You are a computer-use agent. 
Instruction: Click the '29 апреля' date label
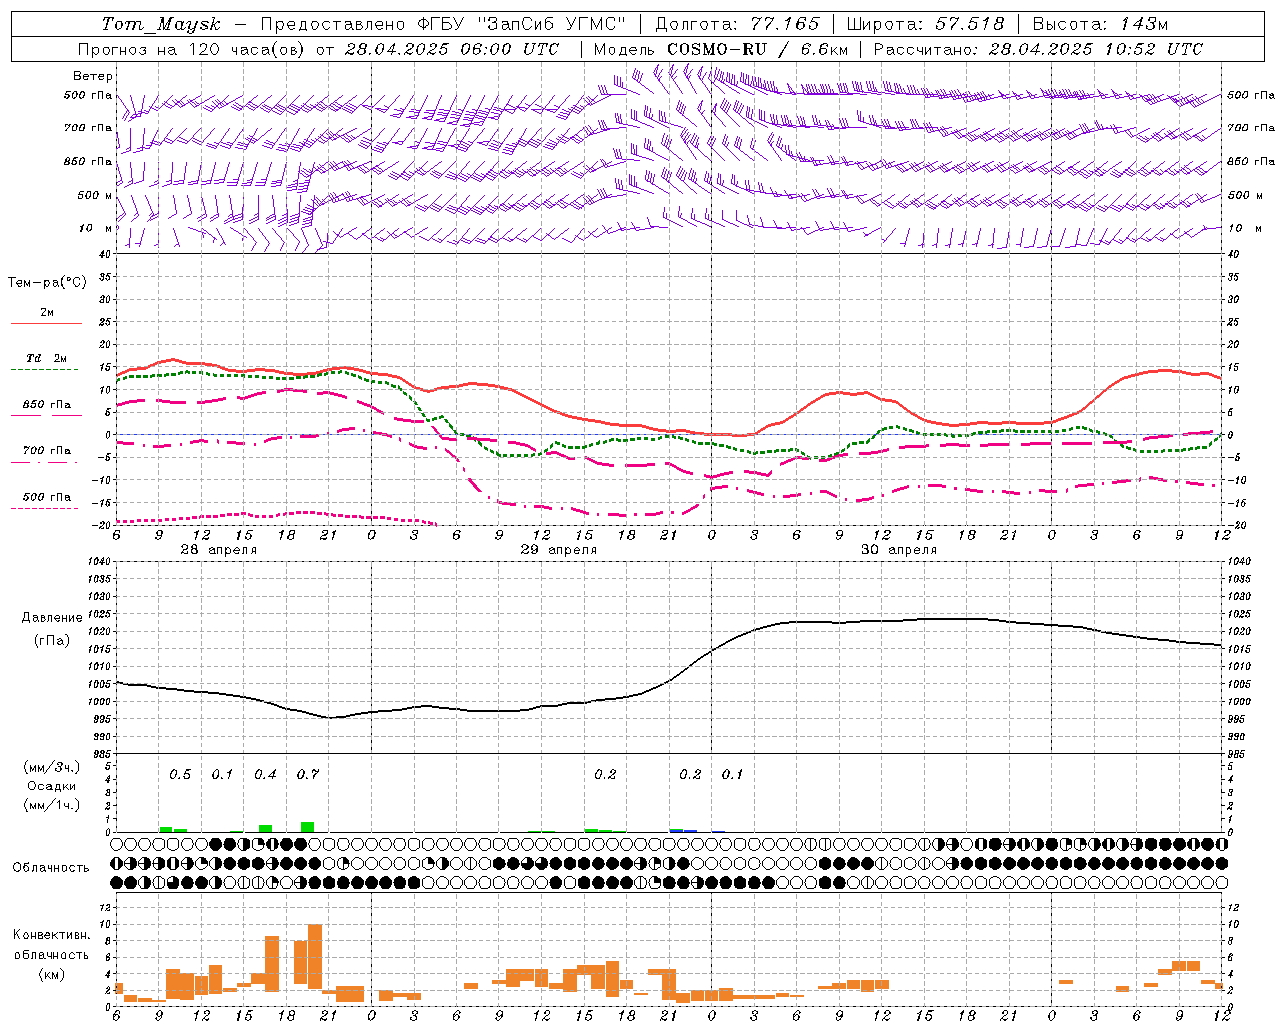(558, 550)
